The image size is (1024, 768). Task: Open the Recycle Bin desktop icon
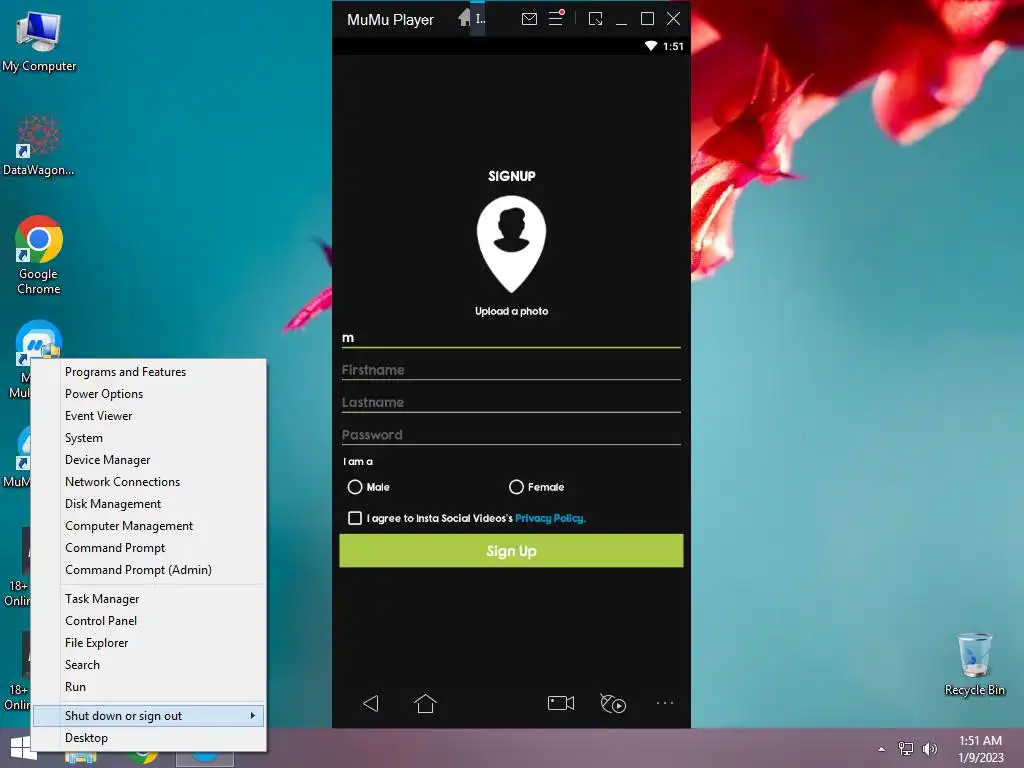click(974, 664)
